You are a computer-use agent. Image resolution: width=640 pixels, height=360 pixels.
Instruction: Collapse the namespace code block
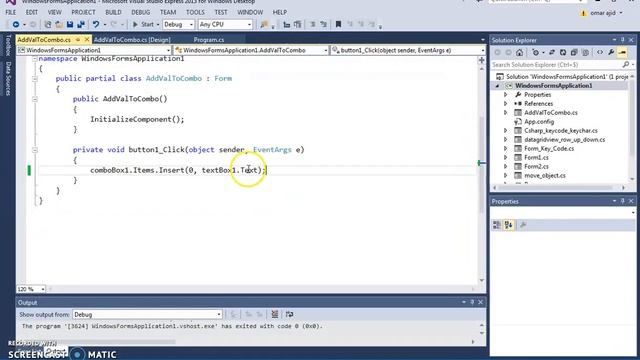click(35, 59)
